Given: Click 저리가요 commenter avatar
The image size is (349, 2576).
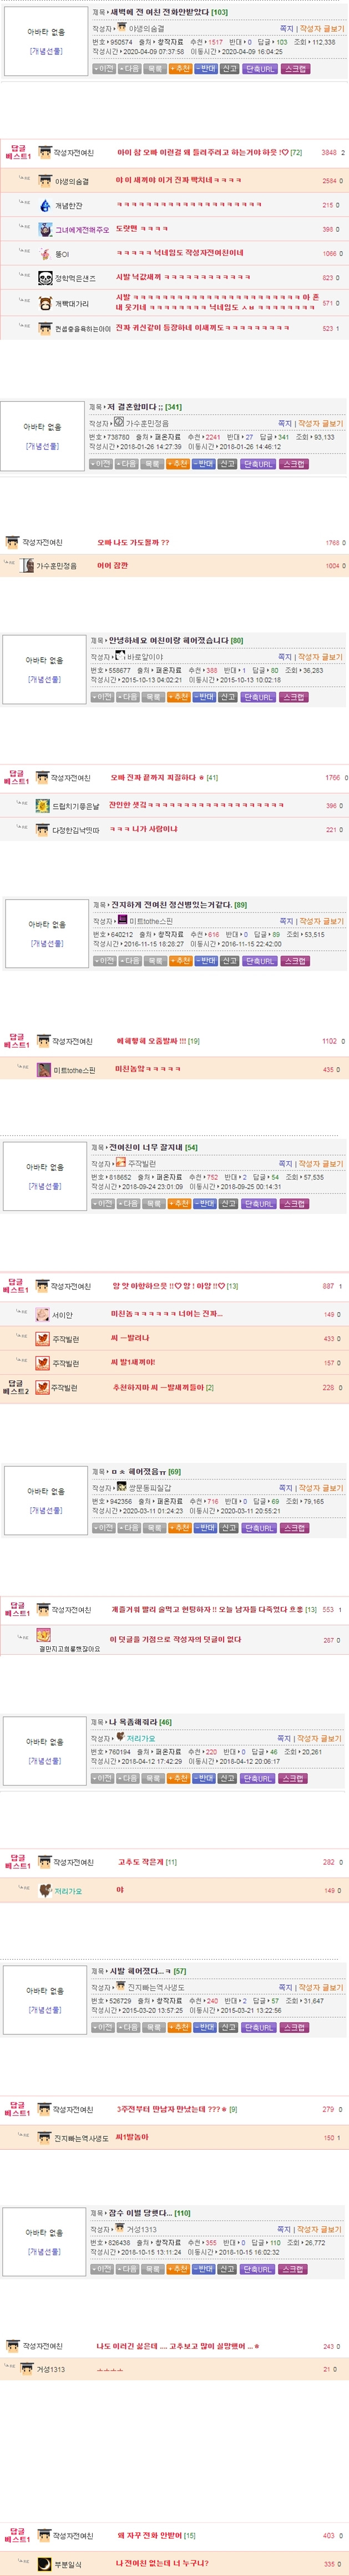Looking at the screenshot, I should coord(44,1891).
